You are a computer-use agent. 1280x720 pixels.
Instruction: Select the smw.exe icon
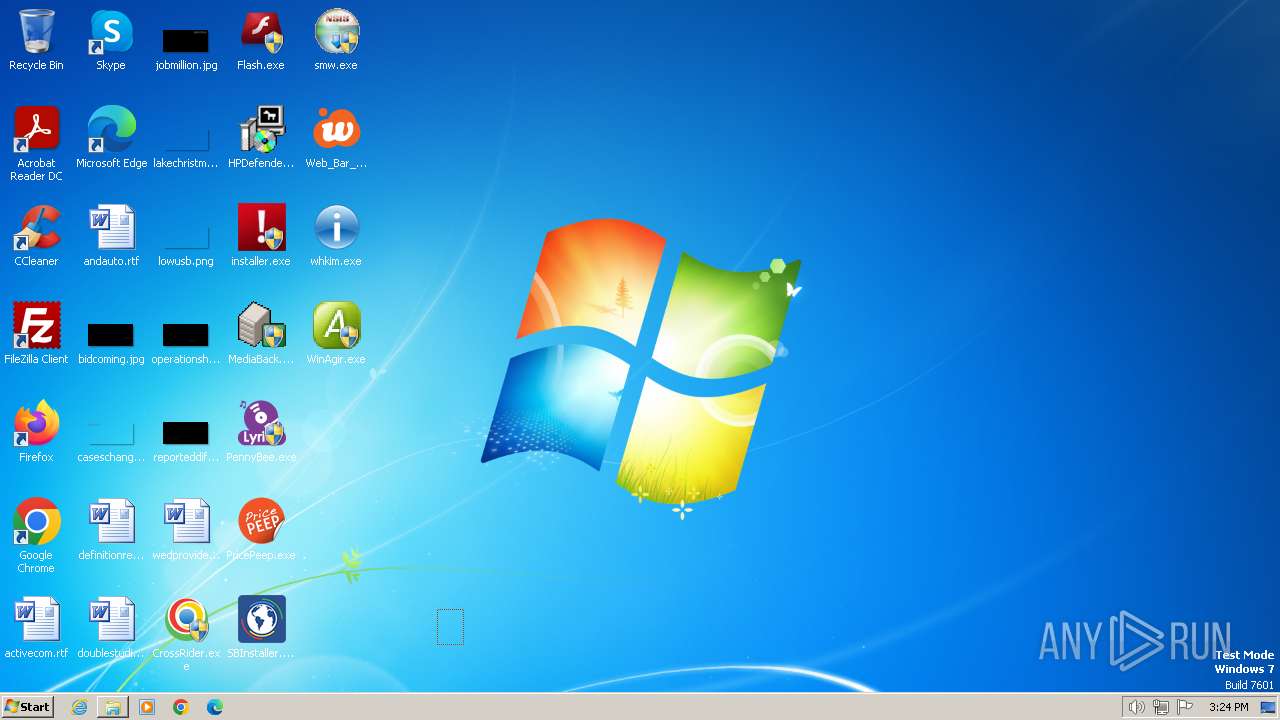coord(336,40)
